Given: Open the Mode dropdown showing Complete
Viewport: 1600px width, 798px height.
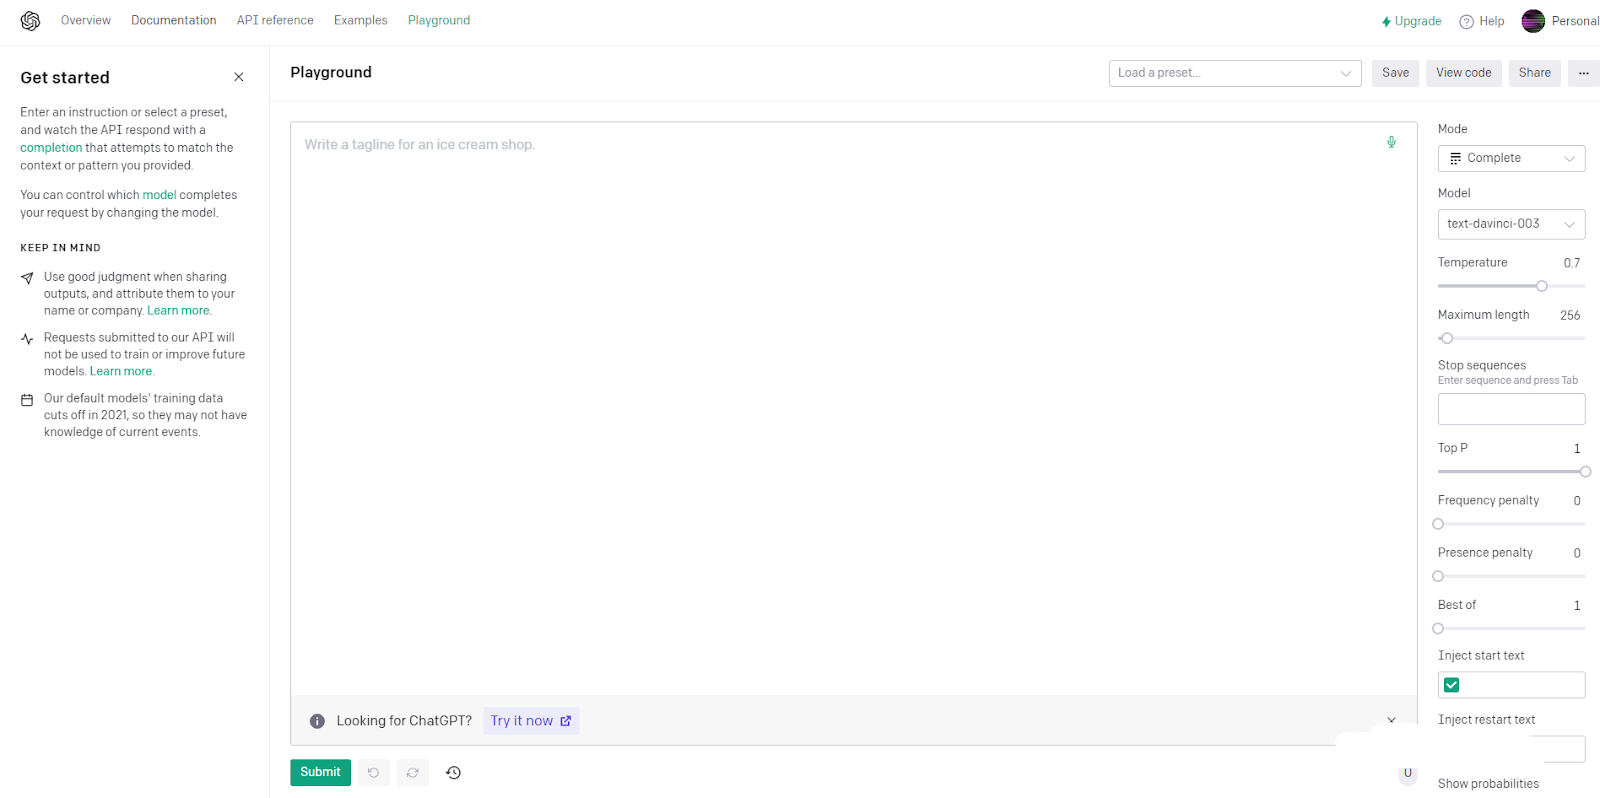Looking at the screenshot, I should click(x=1510, y=158).
